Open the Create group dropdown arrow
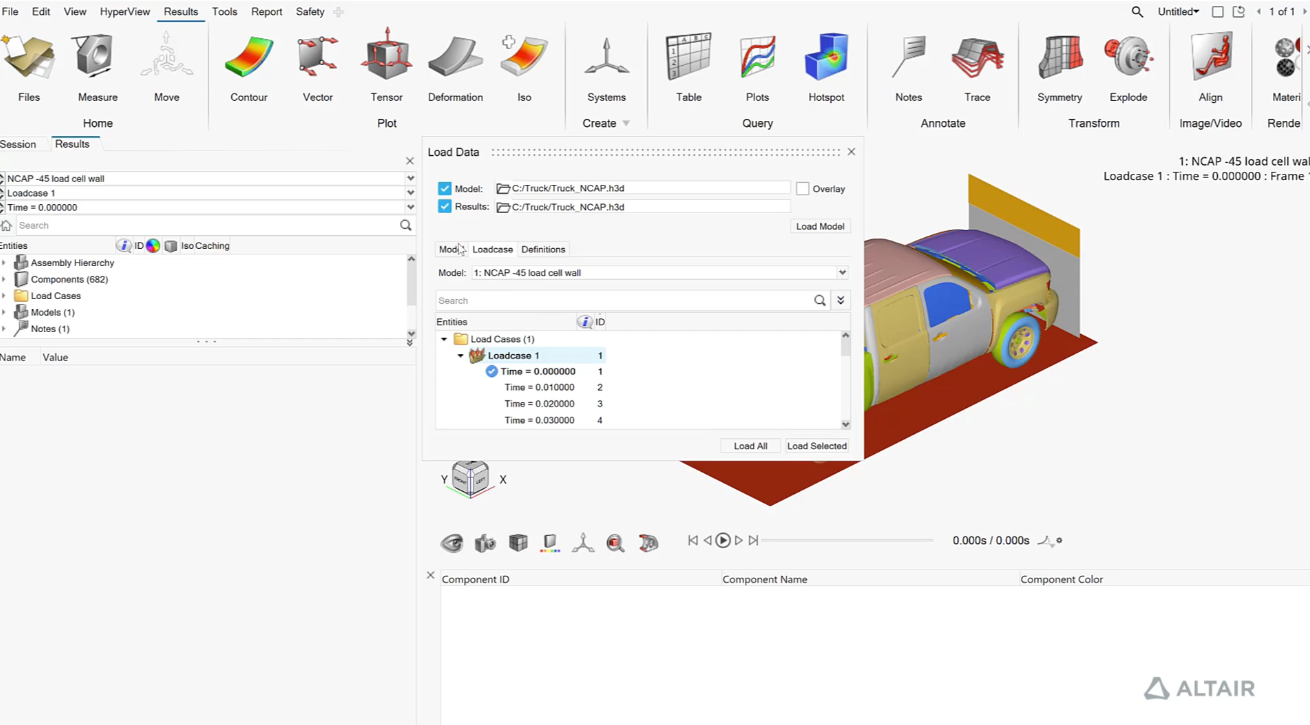The height and width of the screenshot is (725, 1310). 626,124
